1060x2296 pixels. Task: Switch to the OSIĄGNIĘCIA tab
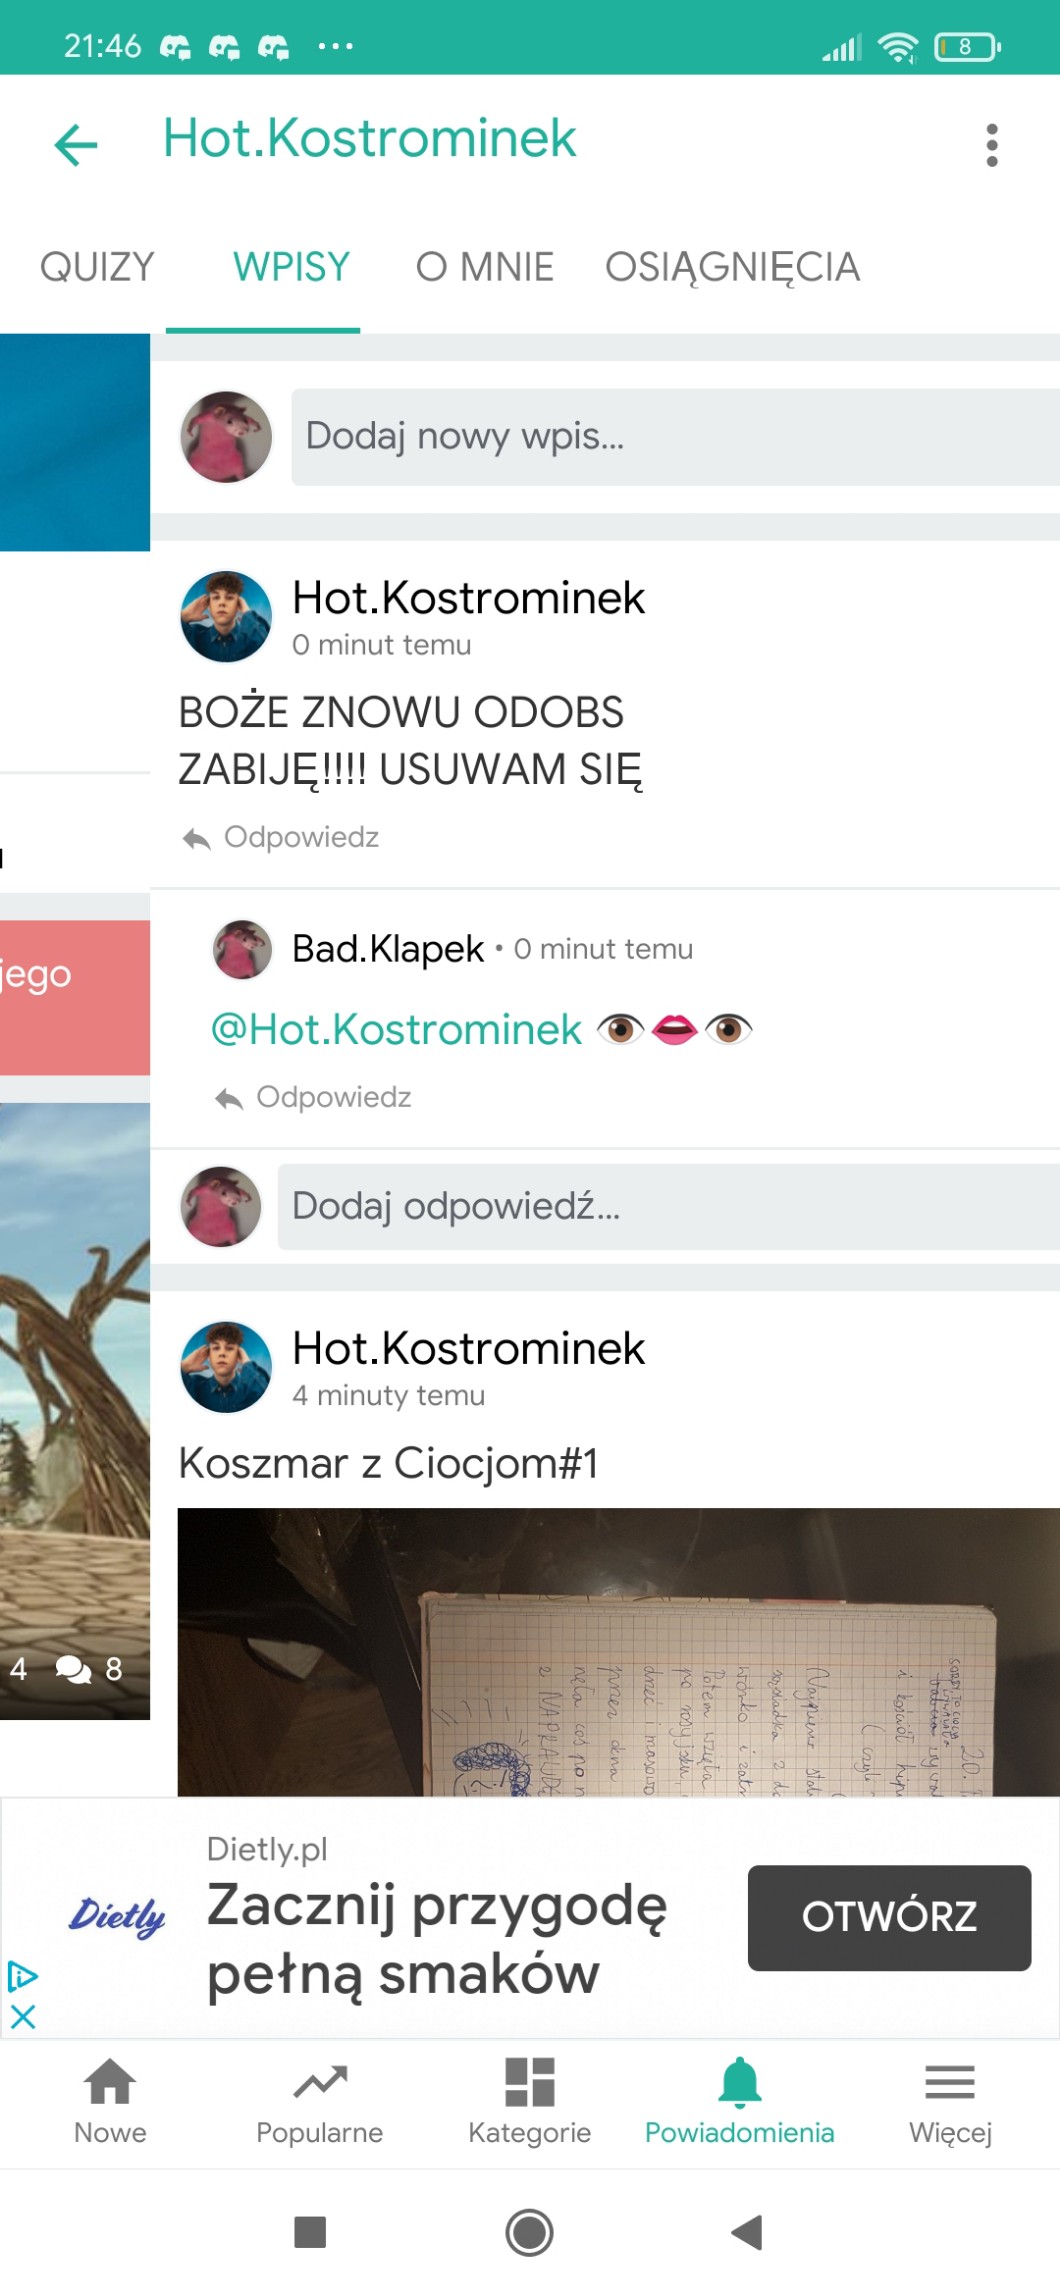click(732, 267)
